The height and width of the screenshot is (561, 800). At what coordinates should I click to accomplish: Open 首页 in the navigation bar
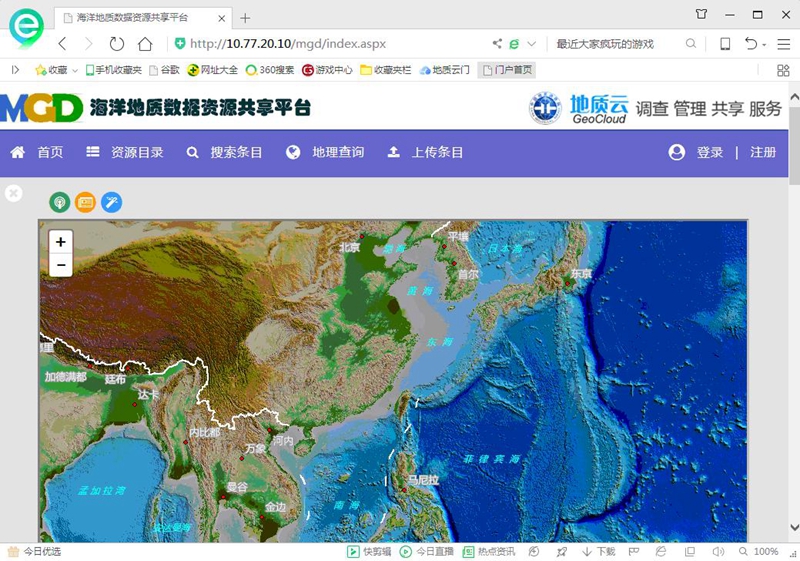(x=38, y=152)
